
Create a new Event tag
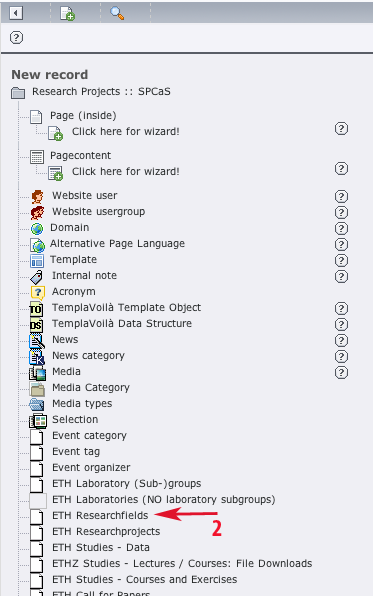tap(76, 452)
